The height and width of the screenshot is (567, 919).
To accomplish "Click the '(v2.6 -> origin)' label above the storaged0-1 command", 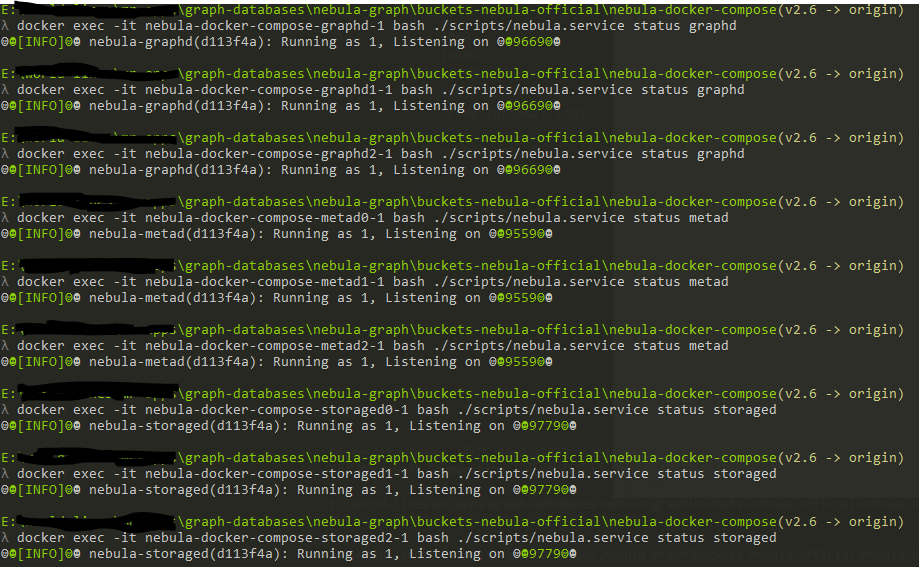I will click(x=840, y=393).
